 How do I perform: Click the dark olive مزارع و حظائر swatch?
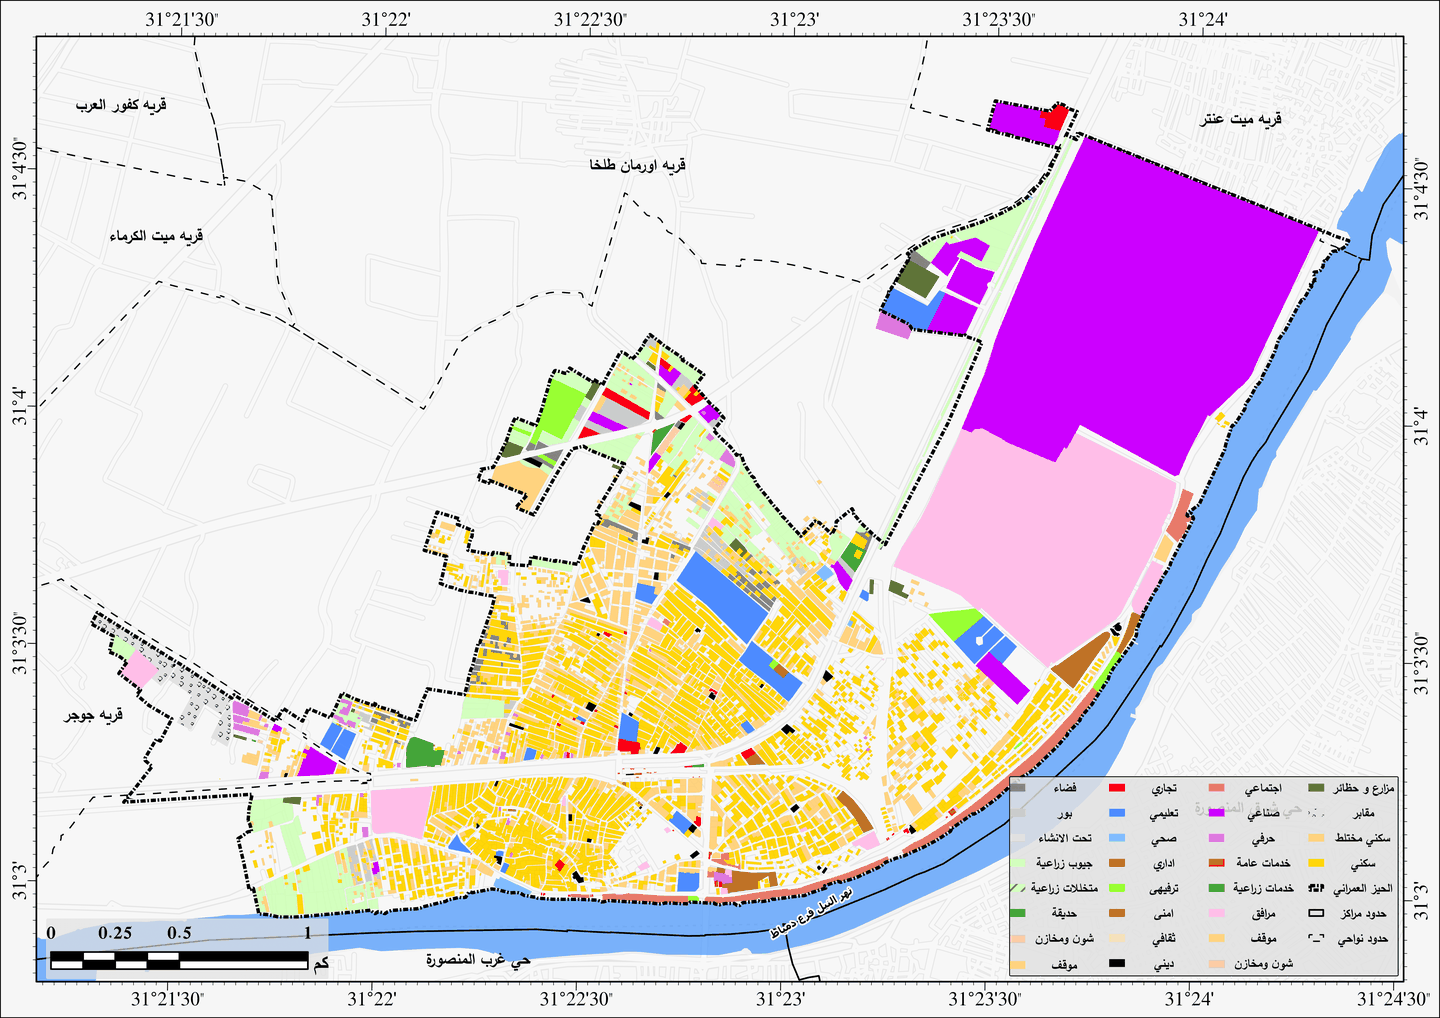(1317, 788)
